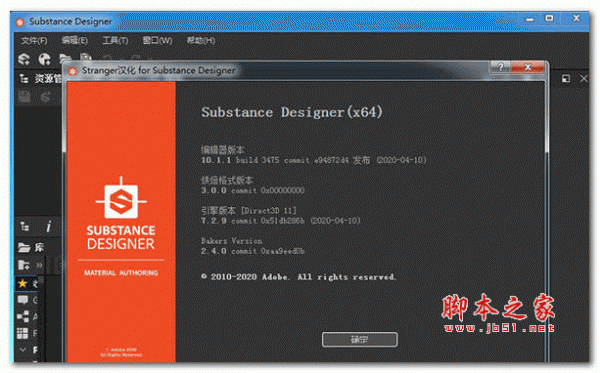
Task: Click the add folder icon in library toolbar
Action: [x=24, y=265]
